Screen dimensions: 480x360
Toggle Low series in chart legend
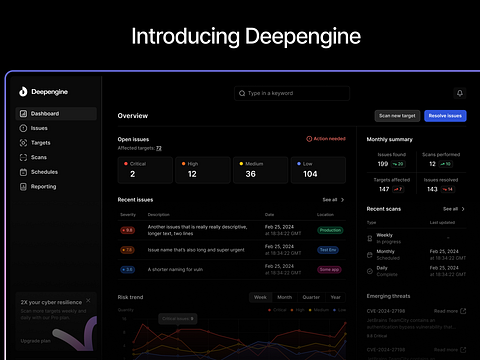click(x=340, y=310)
